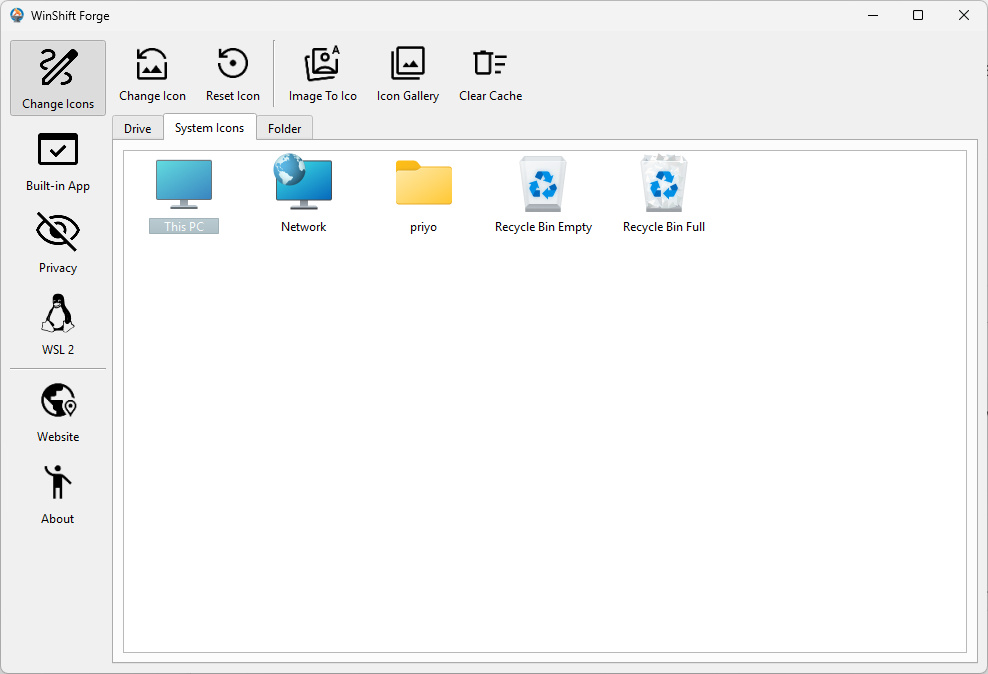Open the Built-in App section

[58, 161]
